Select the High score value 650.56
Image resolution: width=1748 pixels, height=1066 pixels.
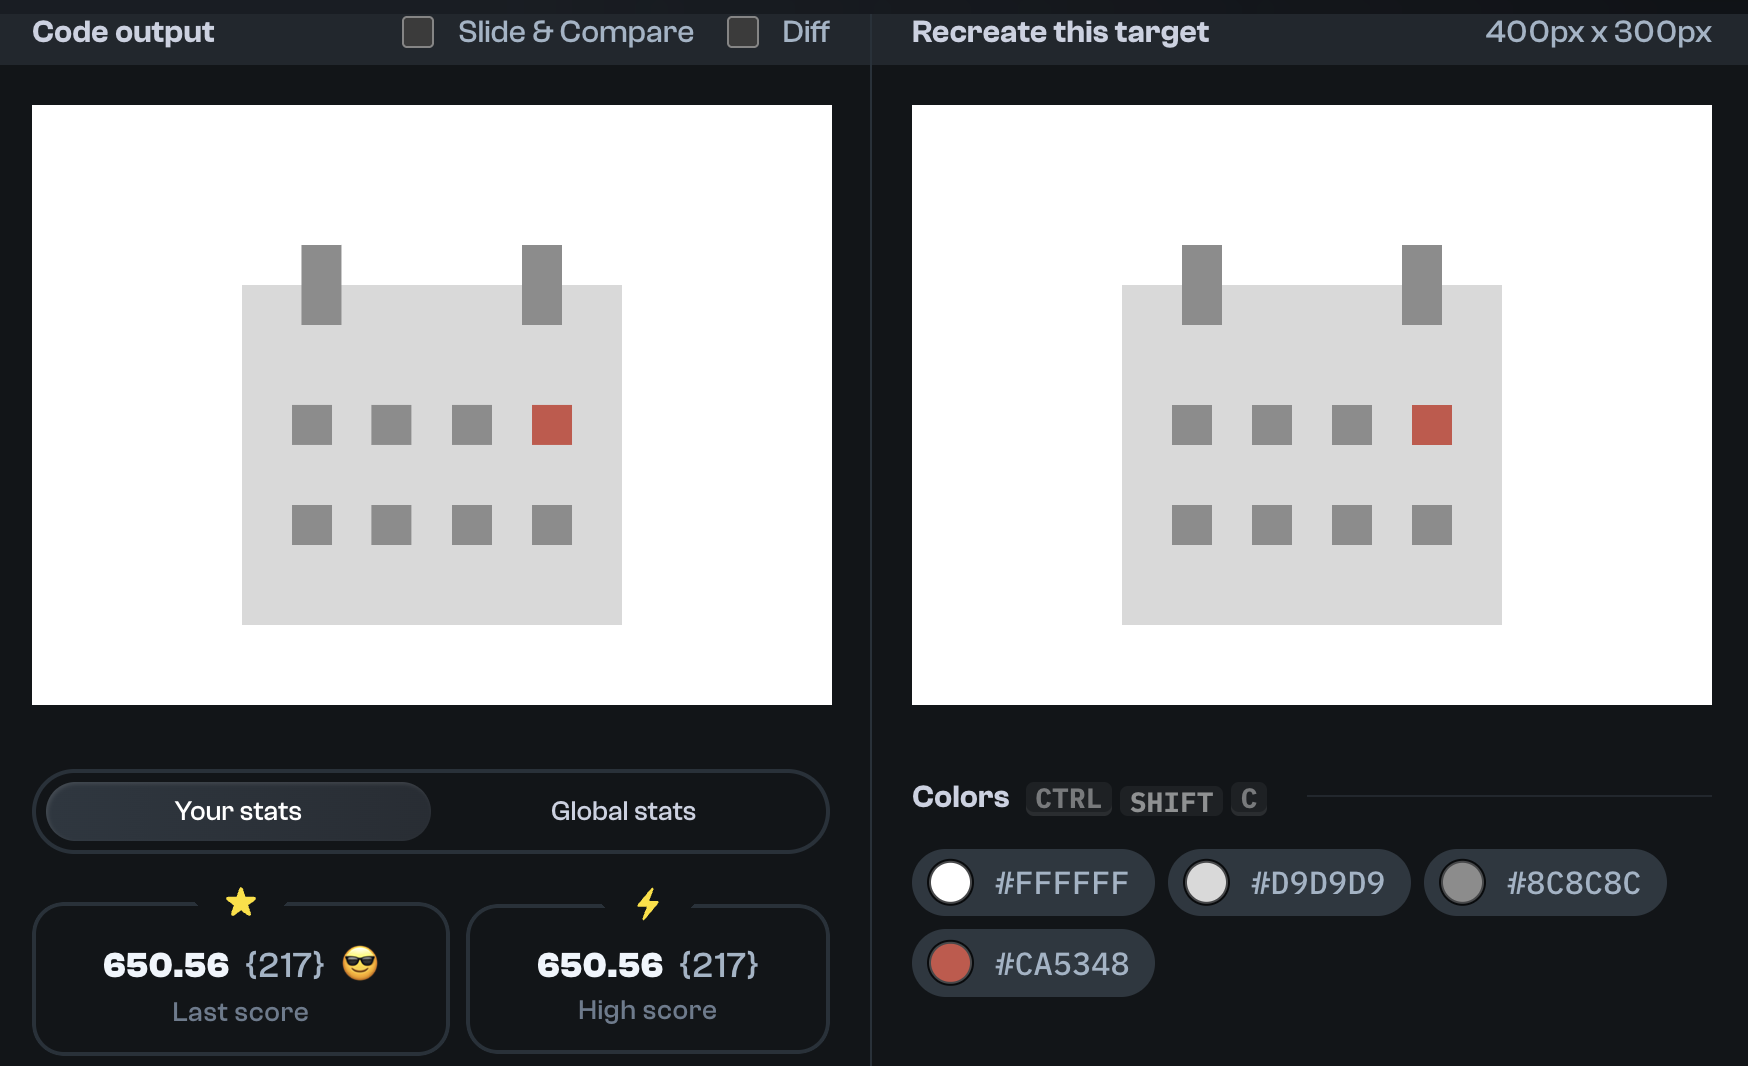[x=600, y=965]
